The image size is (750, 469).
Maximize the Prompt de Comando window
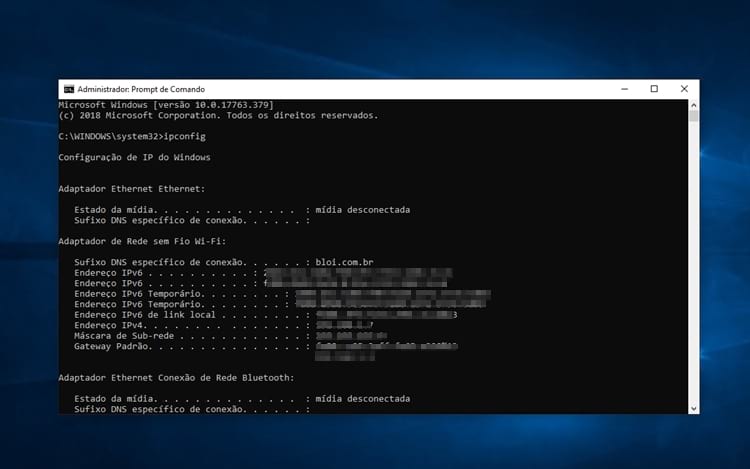654,89
